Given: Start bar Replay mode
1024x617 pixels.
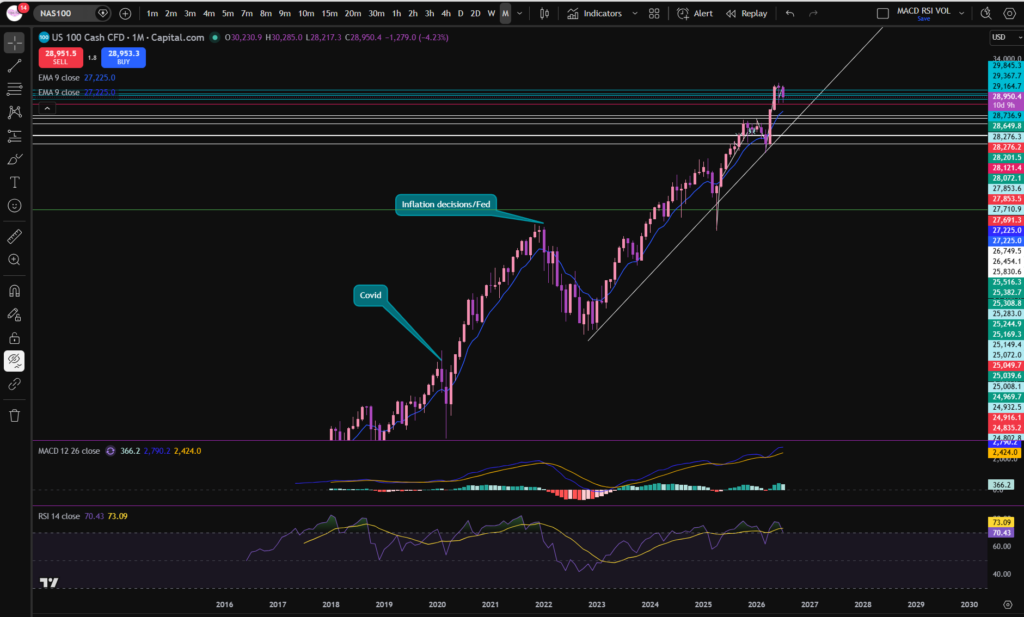Looking at the screenshot, I should (746, 13).
